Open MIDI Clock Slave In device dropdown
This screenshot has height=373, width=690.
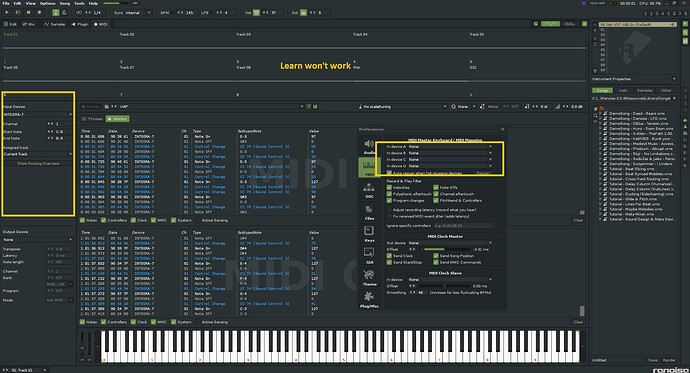coord(450,280)
